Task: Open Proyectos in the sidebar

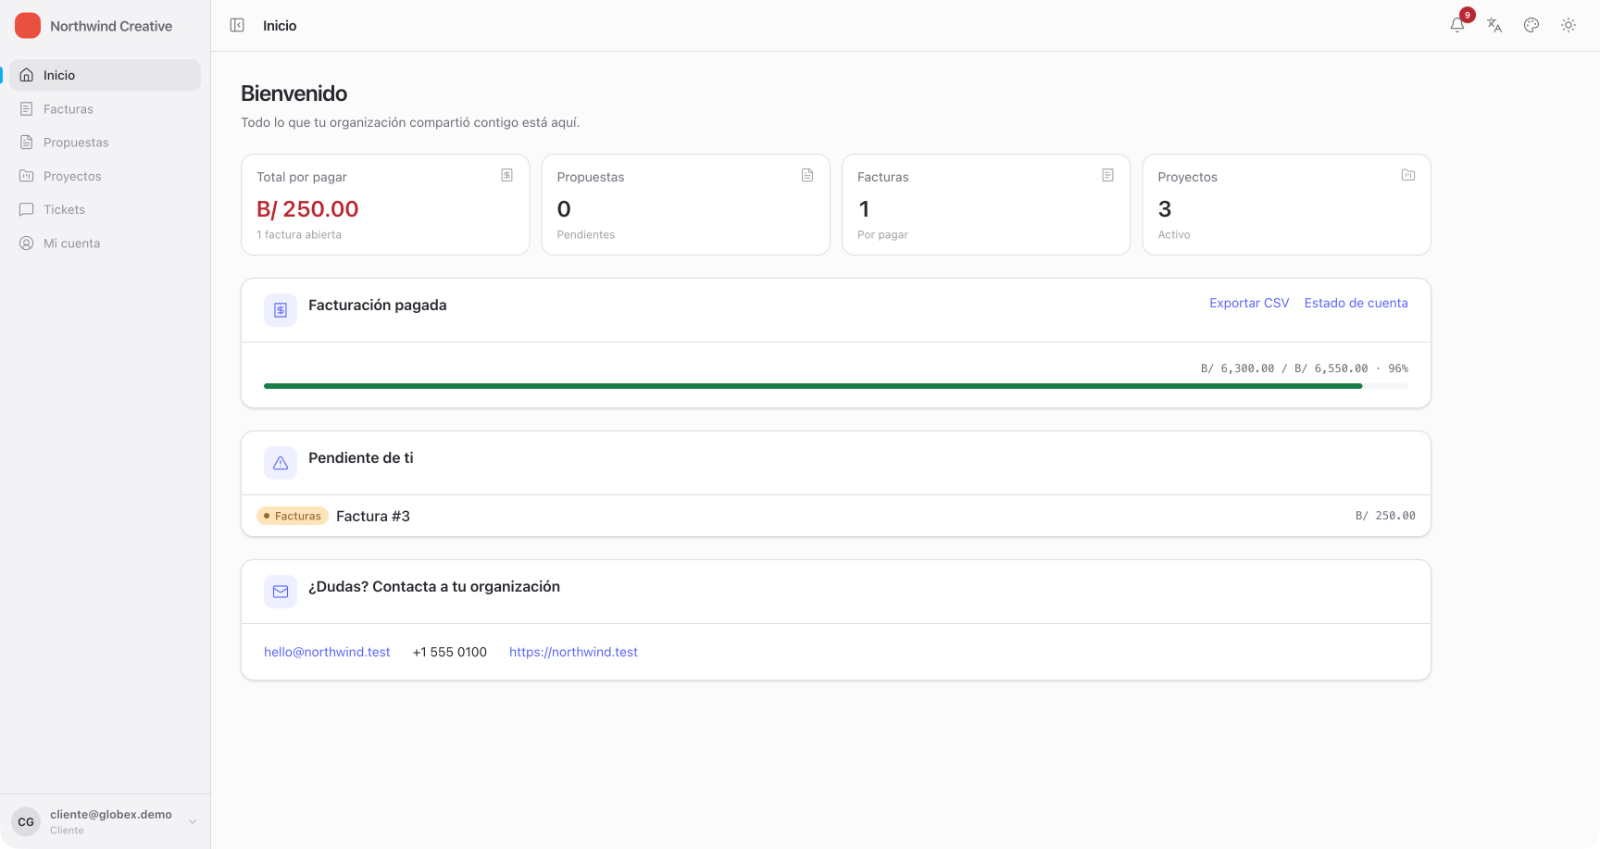Action: click(105, 176)
